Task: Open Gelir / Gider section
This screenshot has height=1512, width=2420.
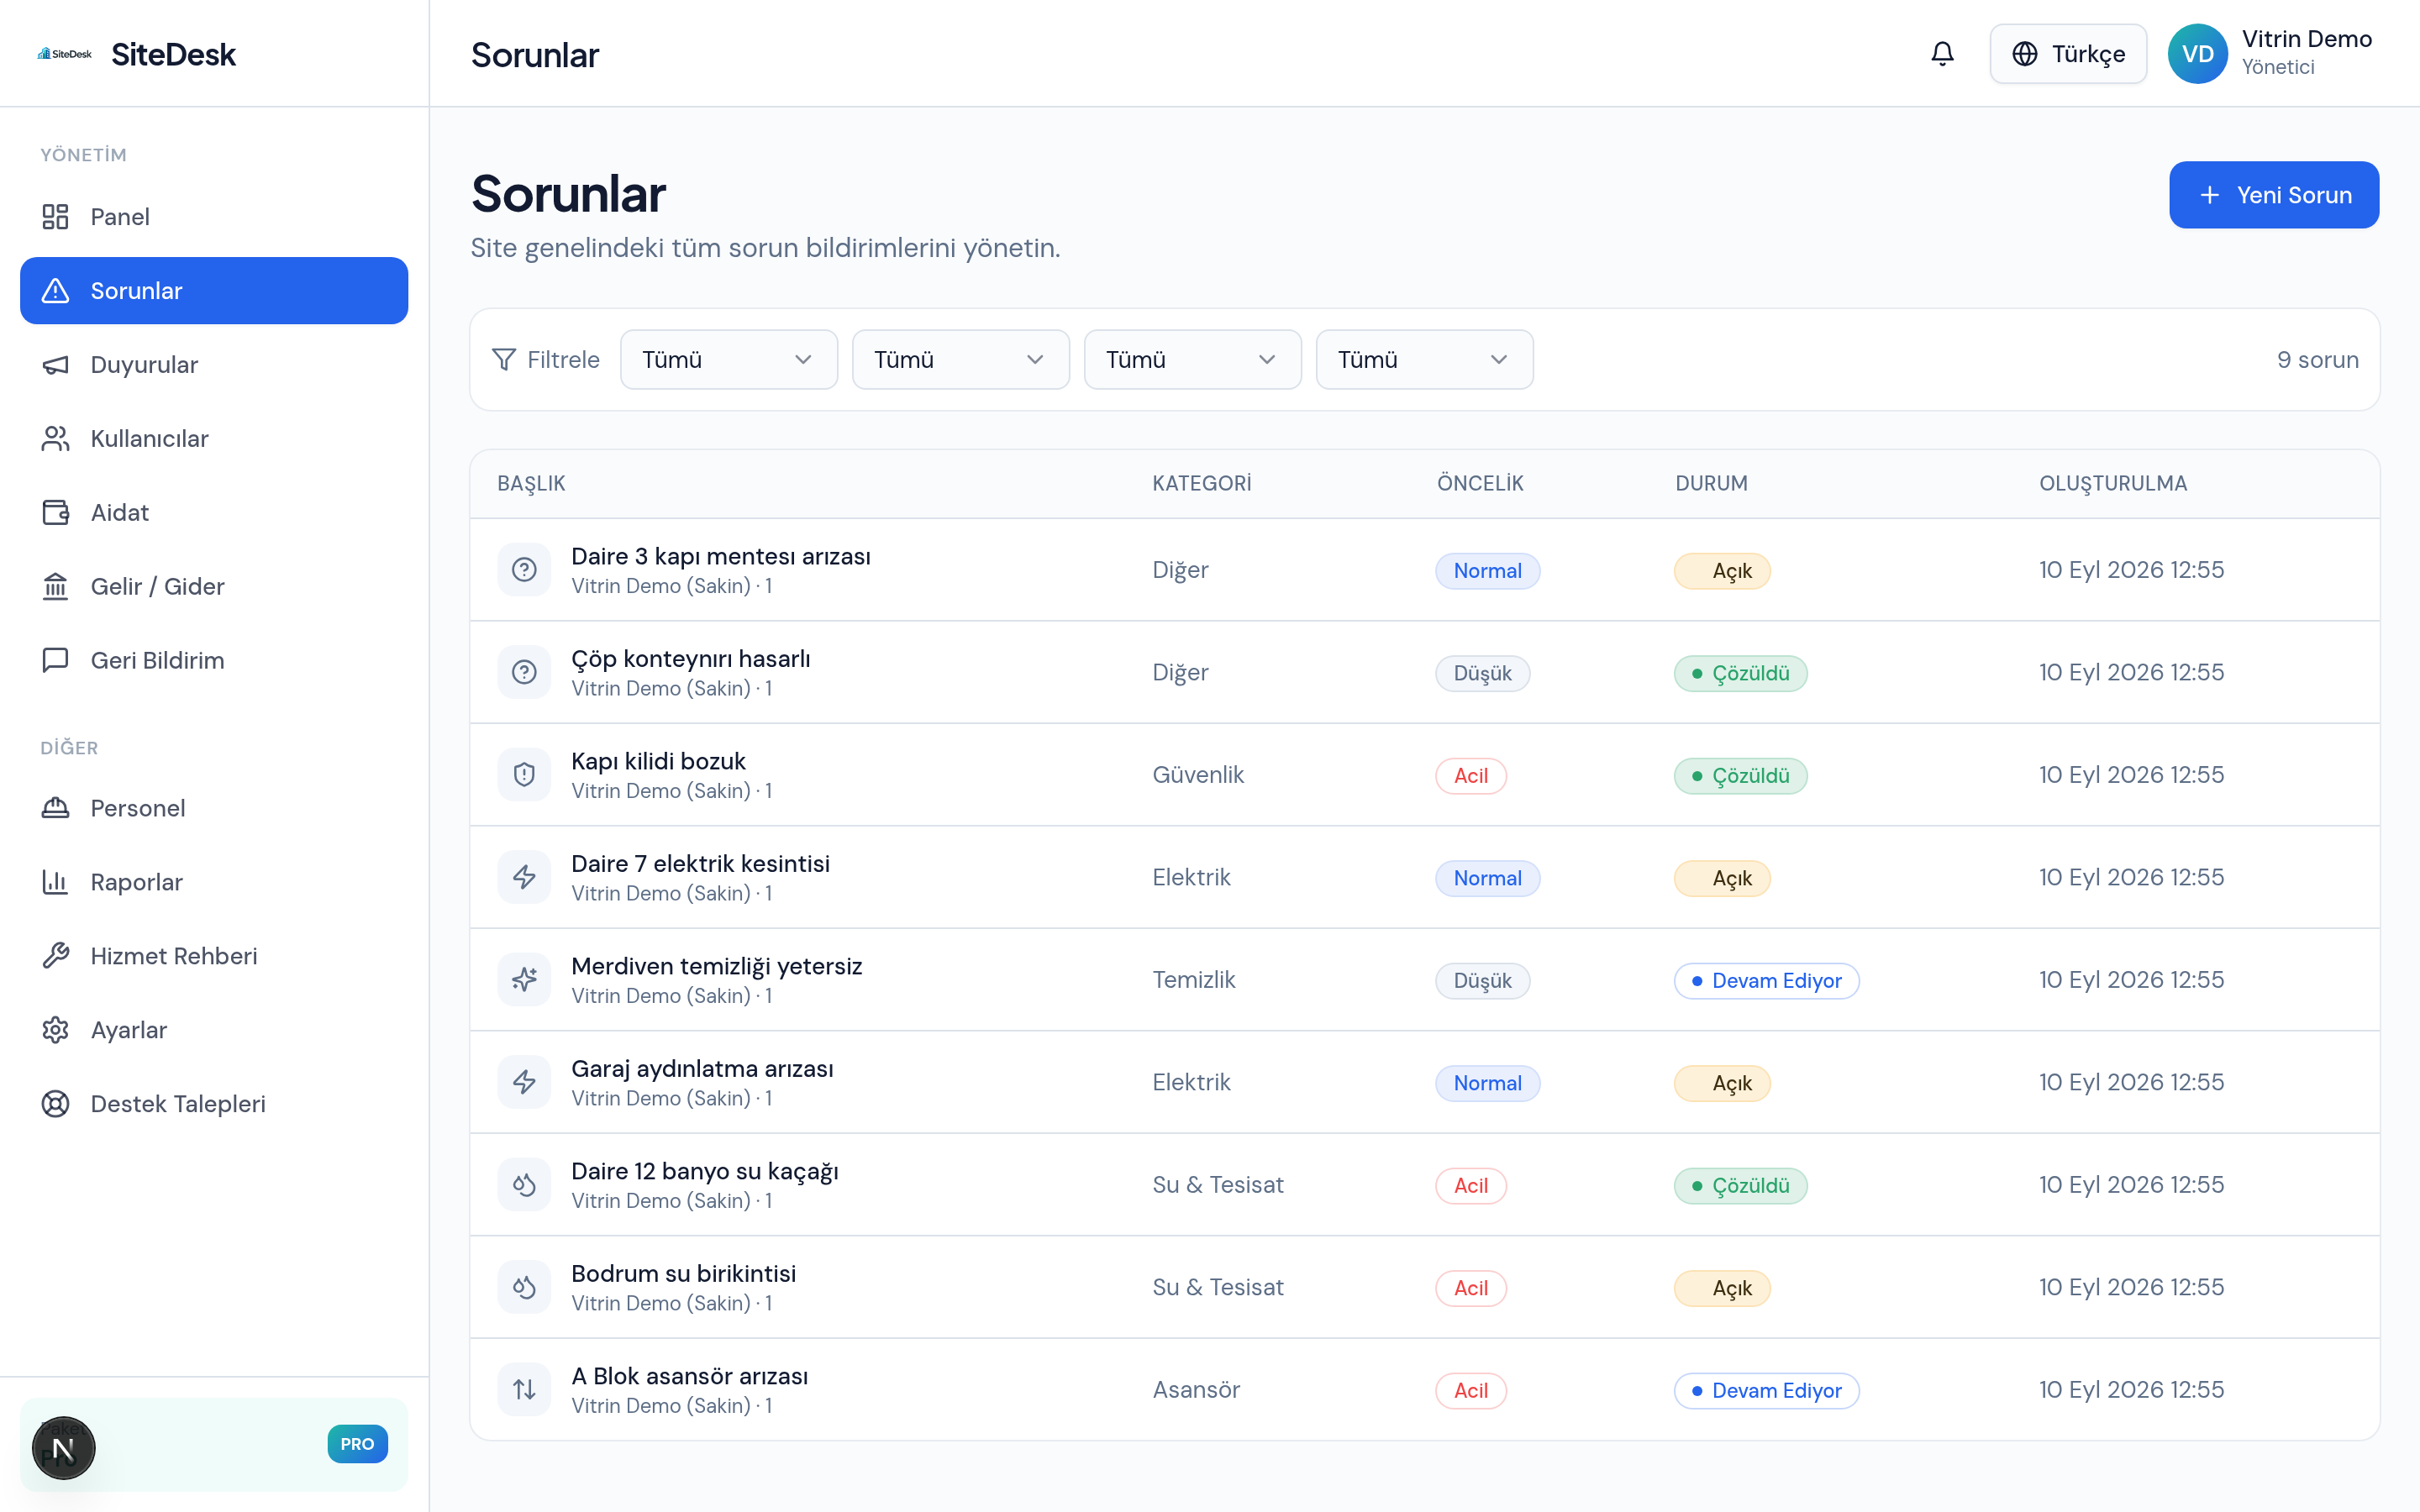Action: (x=214, y=587)
